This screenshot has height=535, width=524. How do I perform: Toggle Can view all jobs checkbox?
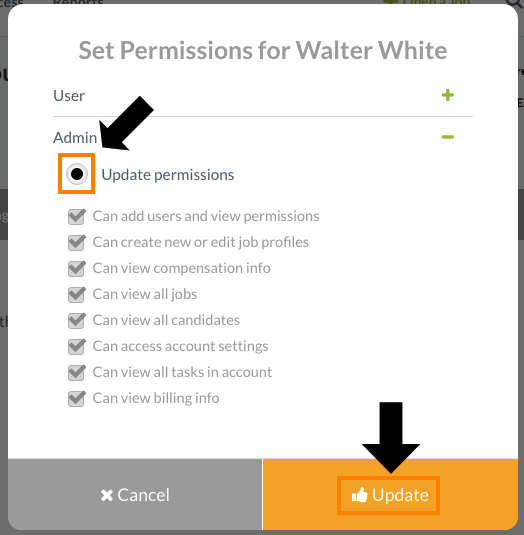76,294
